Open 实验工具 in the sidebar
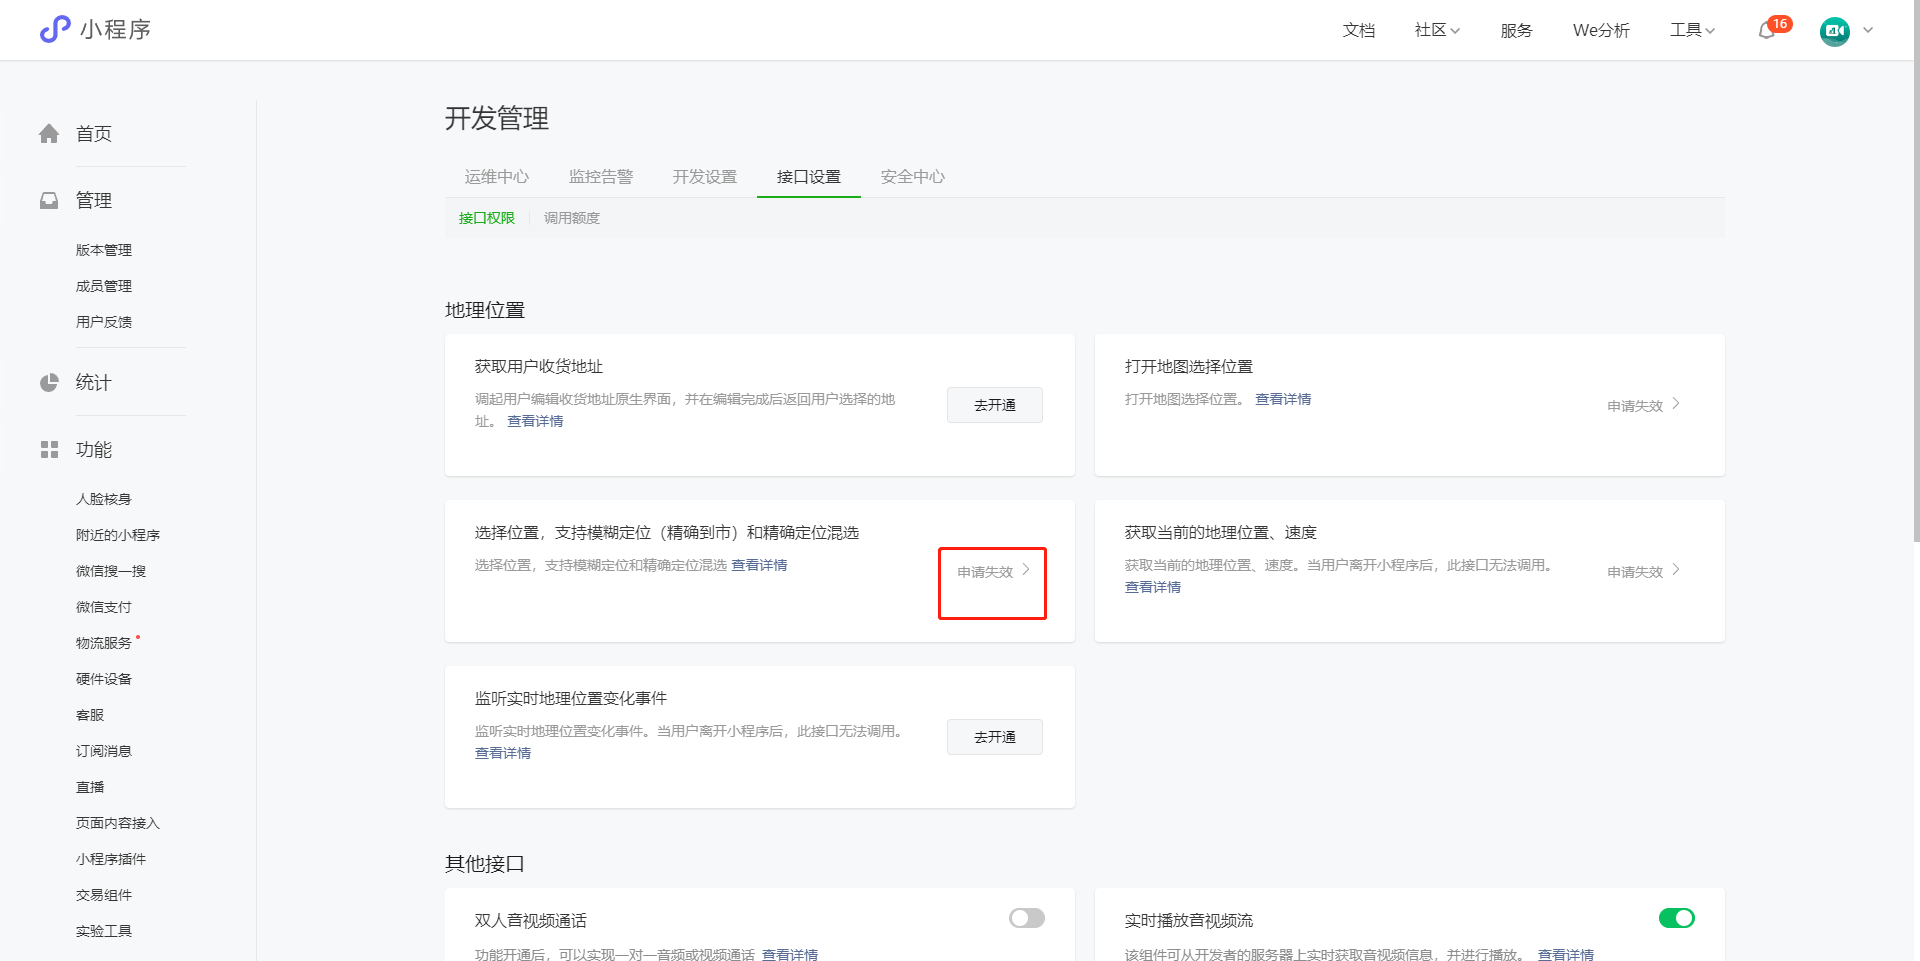 104,931
